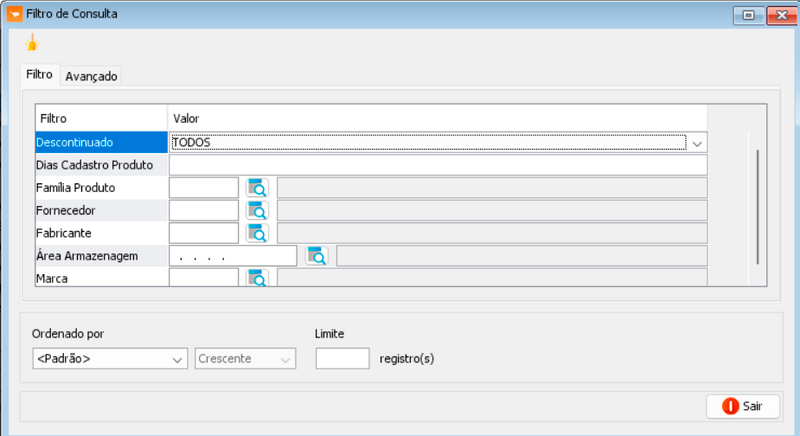Switch to the Avançado tab
The image size is (800, 436).
pos(91,76)
